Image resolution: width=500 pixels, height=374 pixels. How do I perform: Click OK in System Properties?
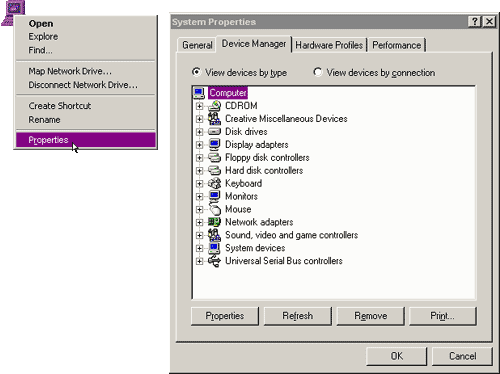pyautogui.click(x=396, y=356)
